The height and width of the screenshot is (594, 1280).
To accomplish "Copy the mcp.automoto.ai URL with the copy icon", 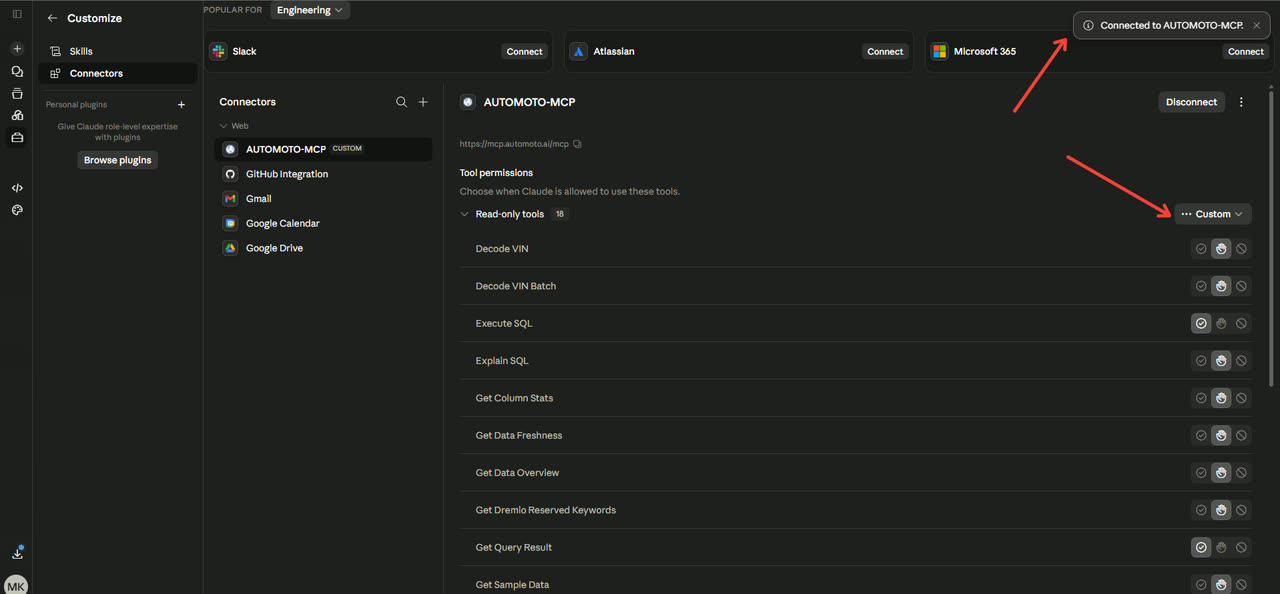I will [x=577, y=144].
